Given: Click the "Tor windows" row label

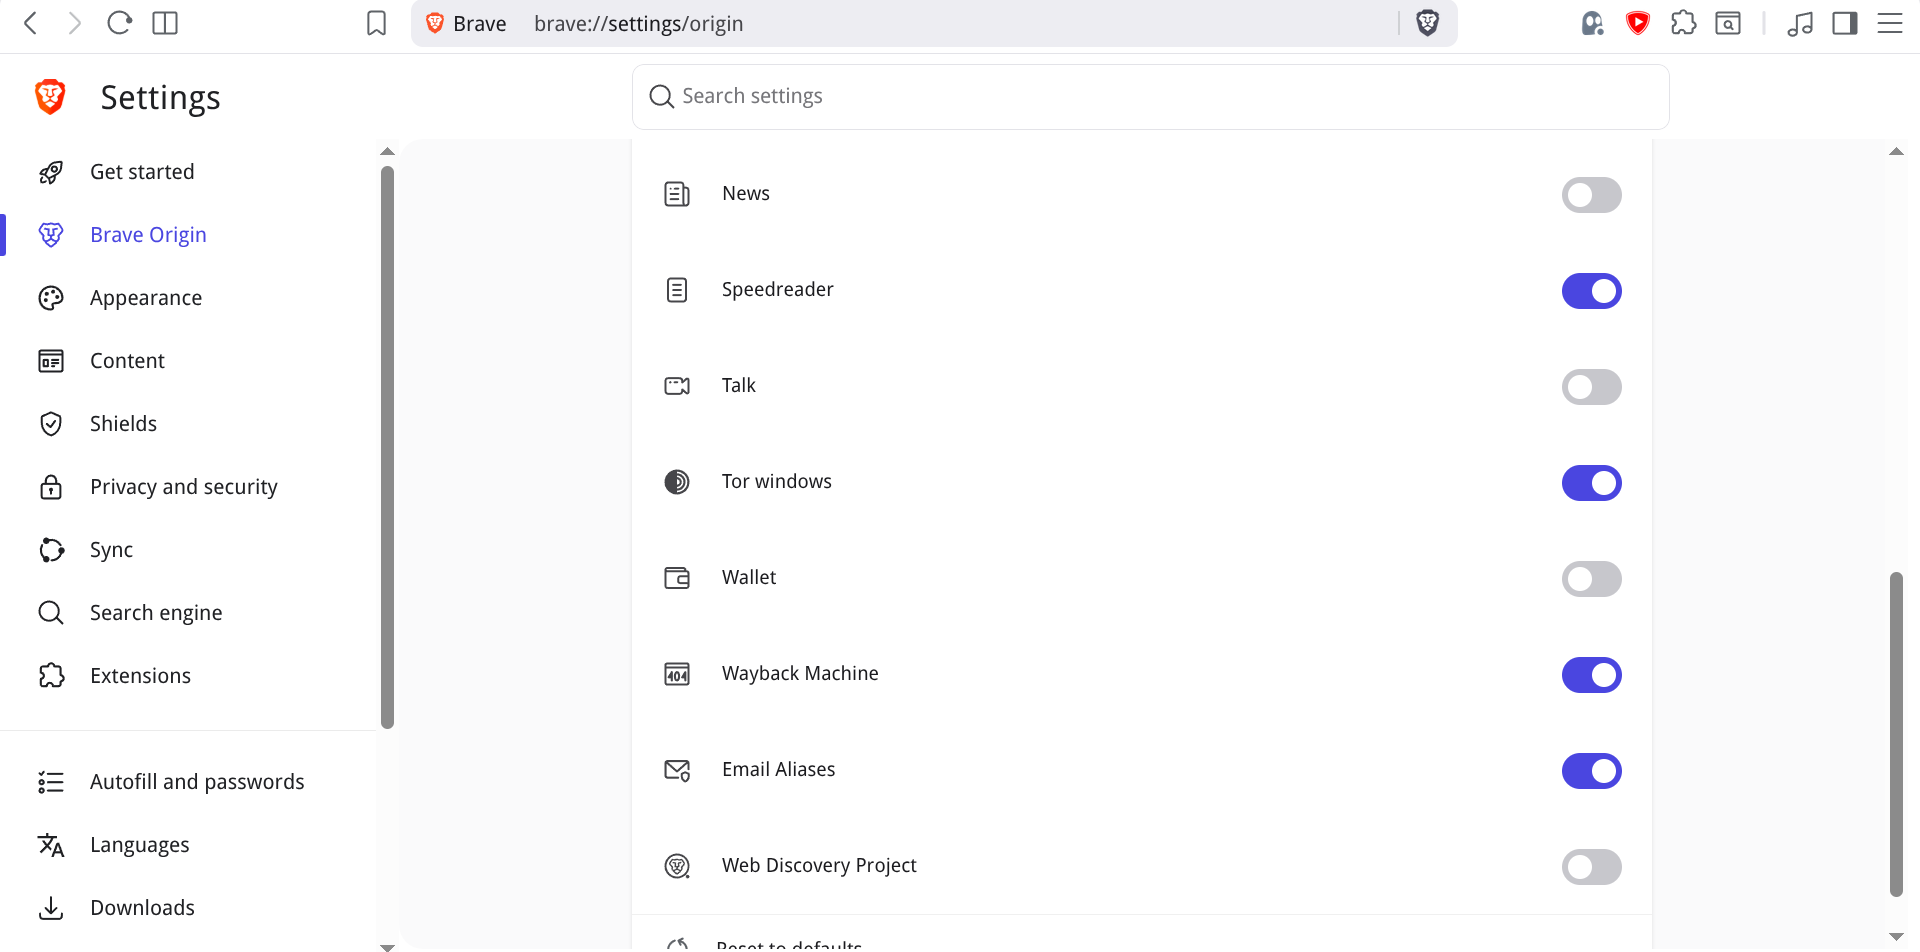Looking at the screenshot, I should [x=777, y=482].
